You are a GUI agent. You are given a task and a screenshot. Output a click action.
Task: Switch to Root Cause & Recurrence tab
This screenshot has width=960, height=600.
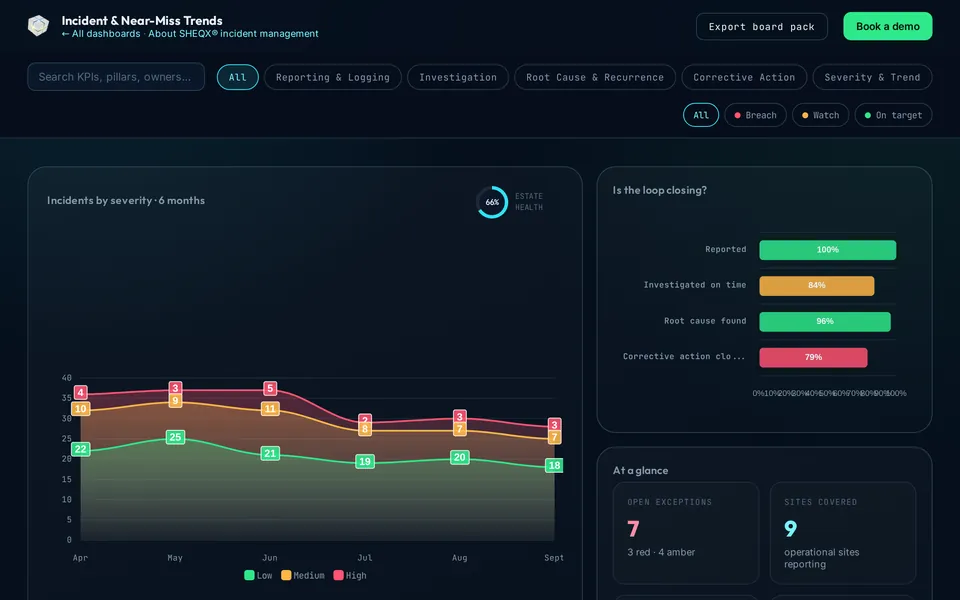point(594,77)
